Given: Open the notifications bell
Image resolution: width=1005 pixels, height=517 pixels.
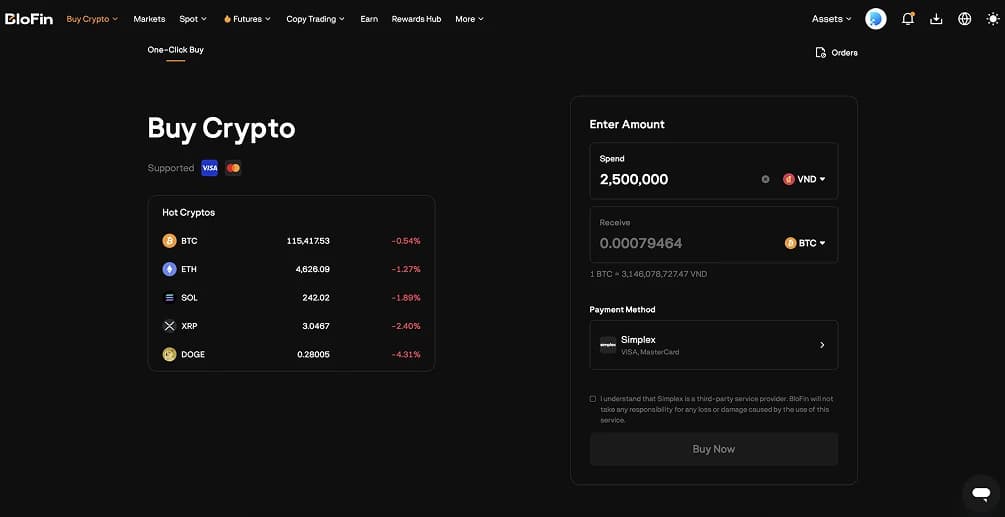Looking at the screenshot, I should coord(908,19).
